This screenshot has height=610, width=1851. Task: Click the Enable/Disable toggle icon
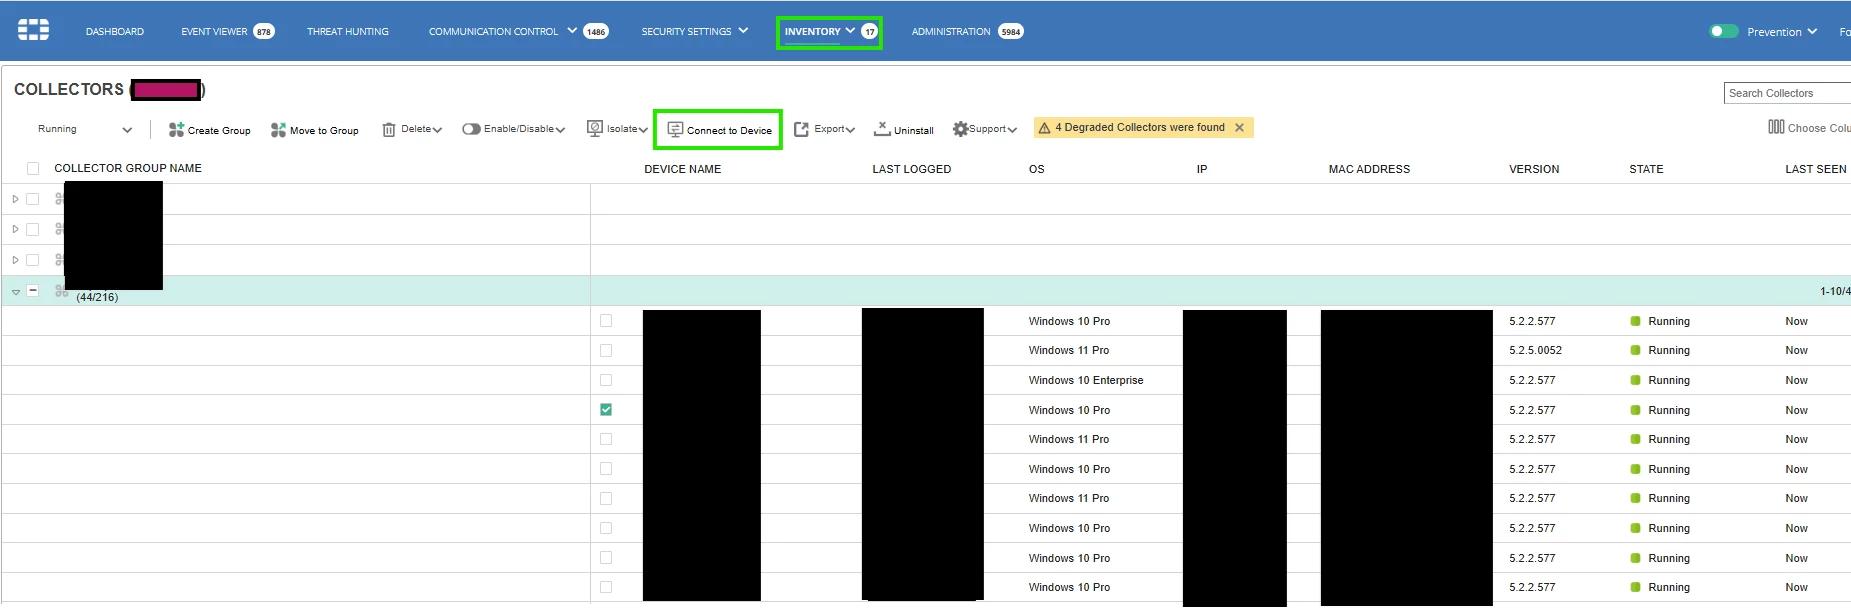(x=471, y=129)
